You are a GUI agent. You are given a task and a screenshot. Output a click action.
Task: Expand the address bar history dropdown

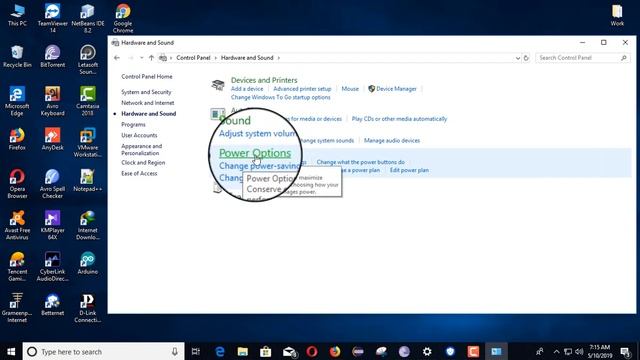(x=518, y=58)
